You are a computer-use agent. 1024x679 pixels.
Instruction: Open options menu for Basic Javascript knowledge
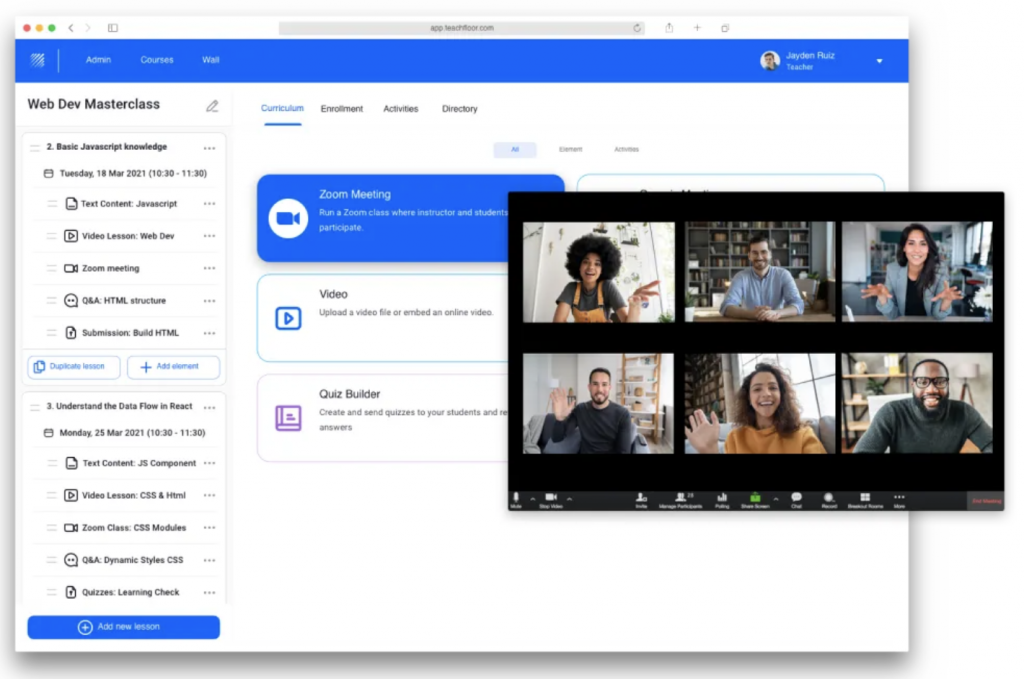click(x=209, y=148)
